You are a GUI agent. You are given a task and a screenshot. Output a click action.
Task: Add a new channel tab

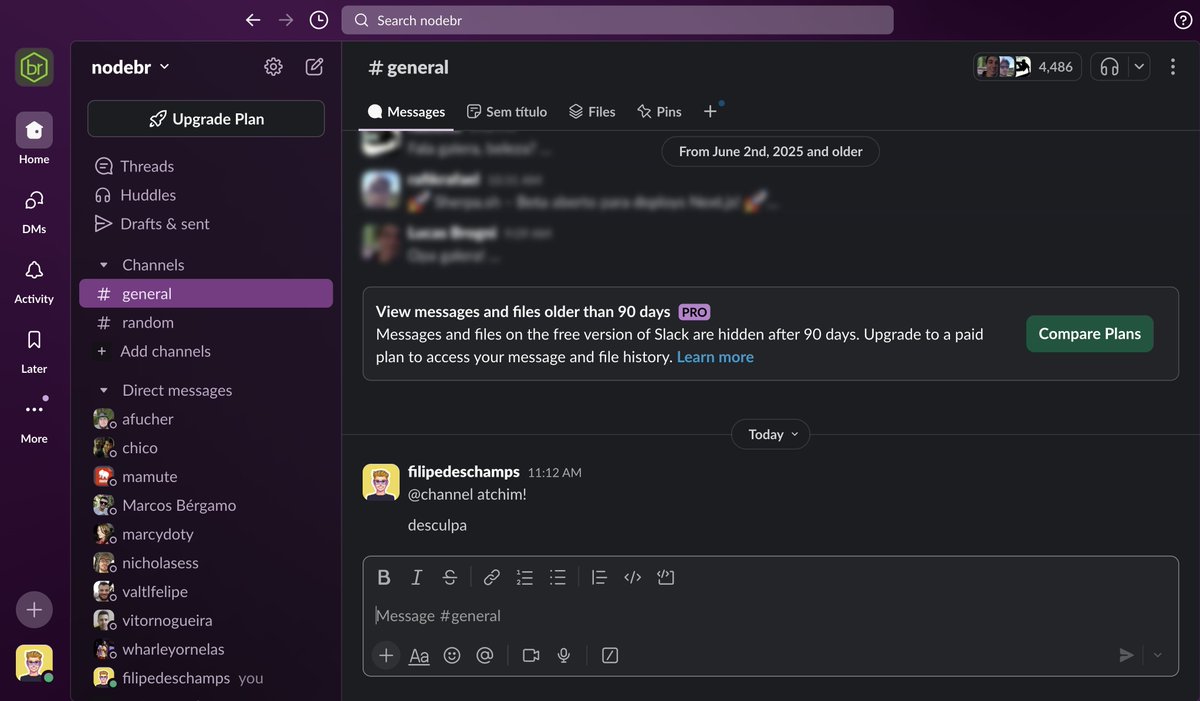pyautogui.click(x=710, y=111)
